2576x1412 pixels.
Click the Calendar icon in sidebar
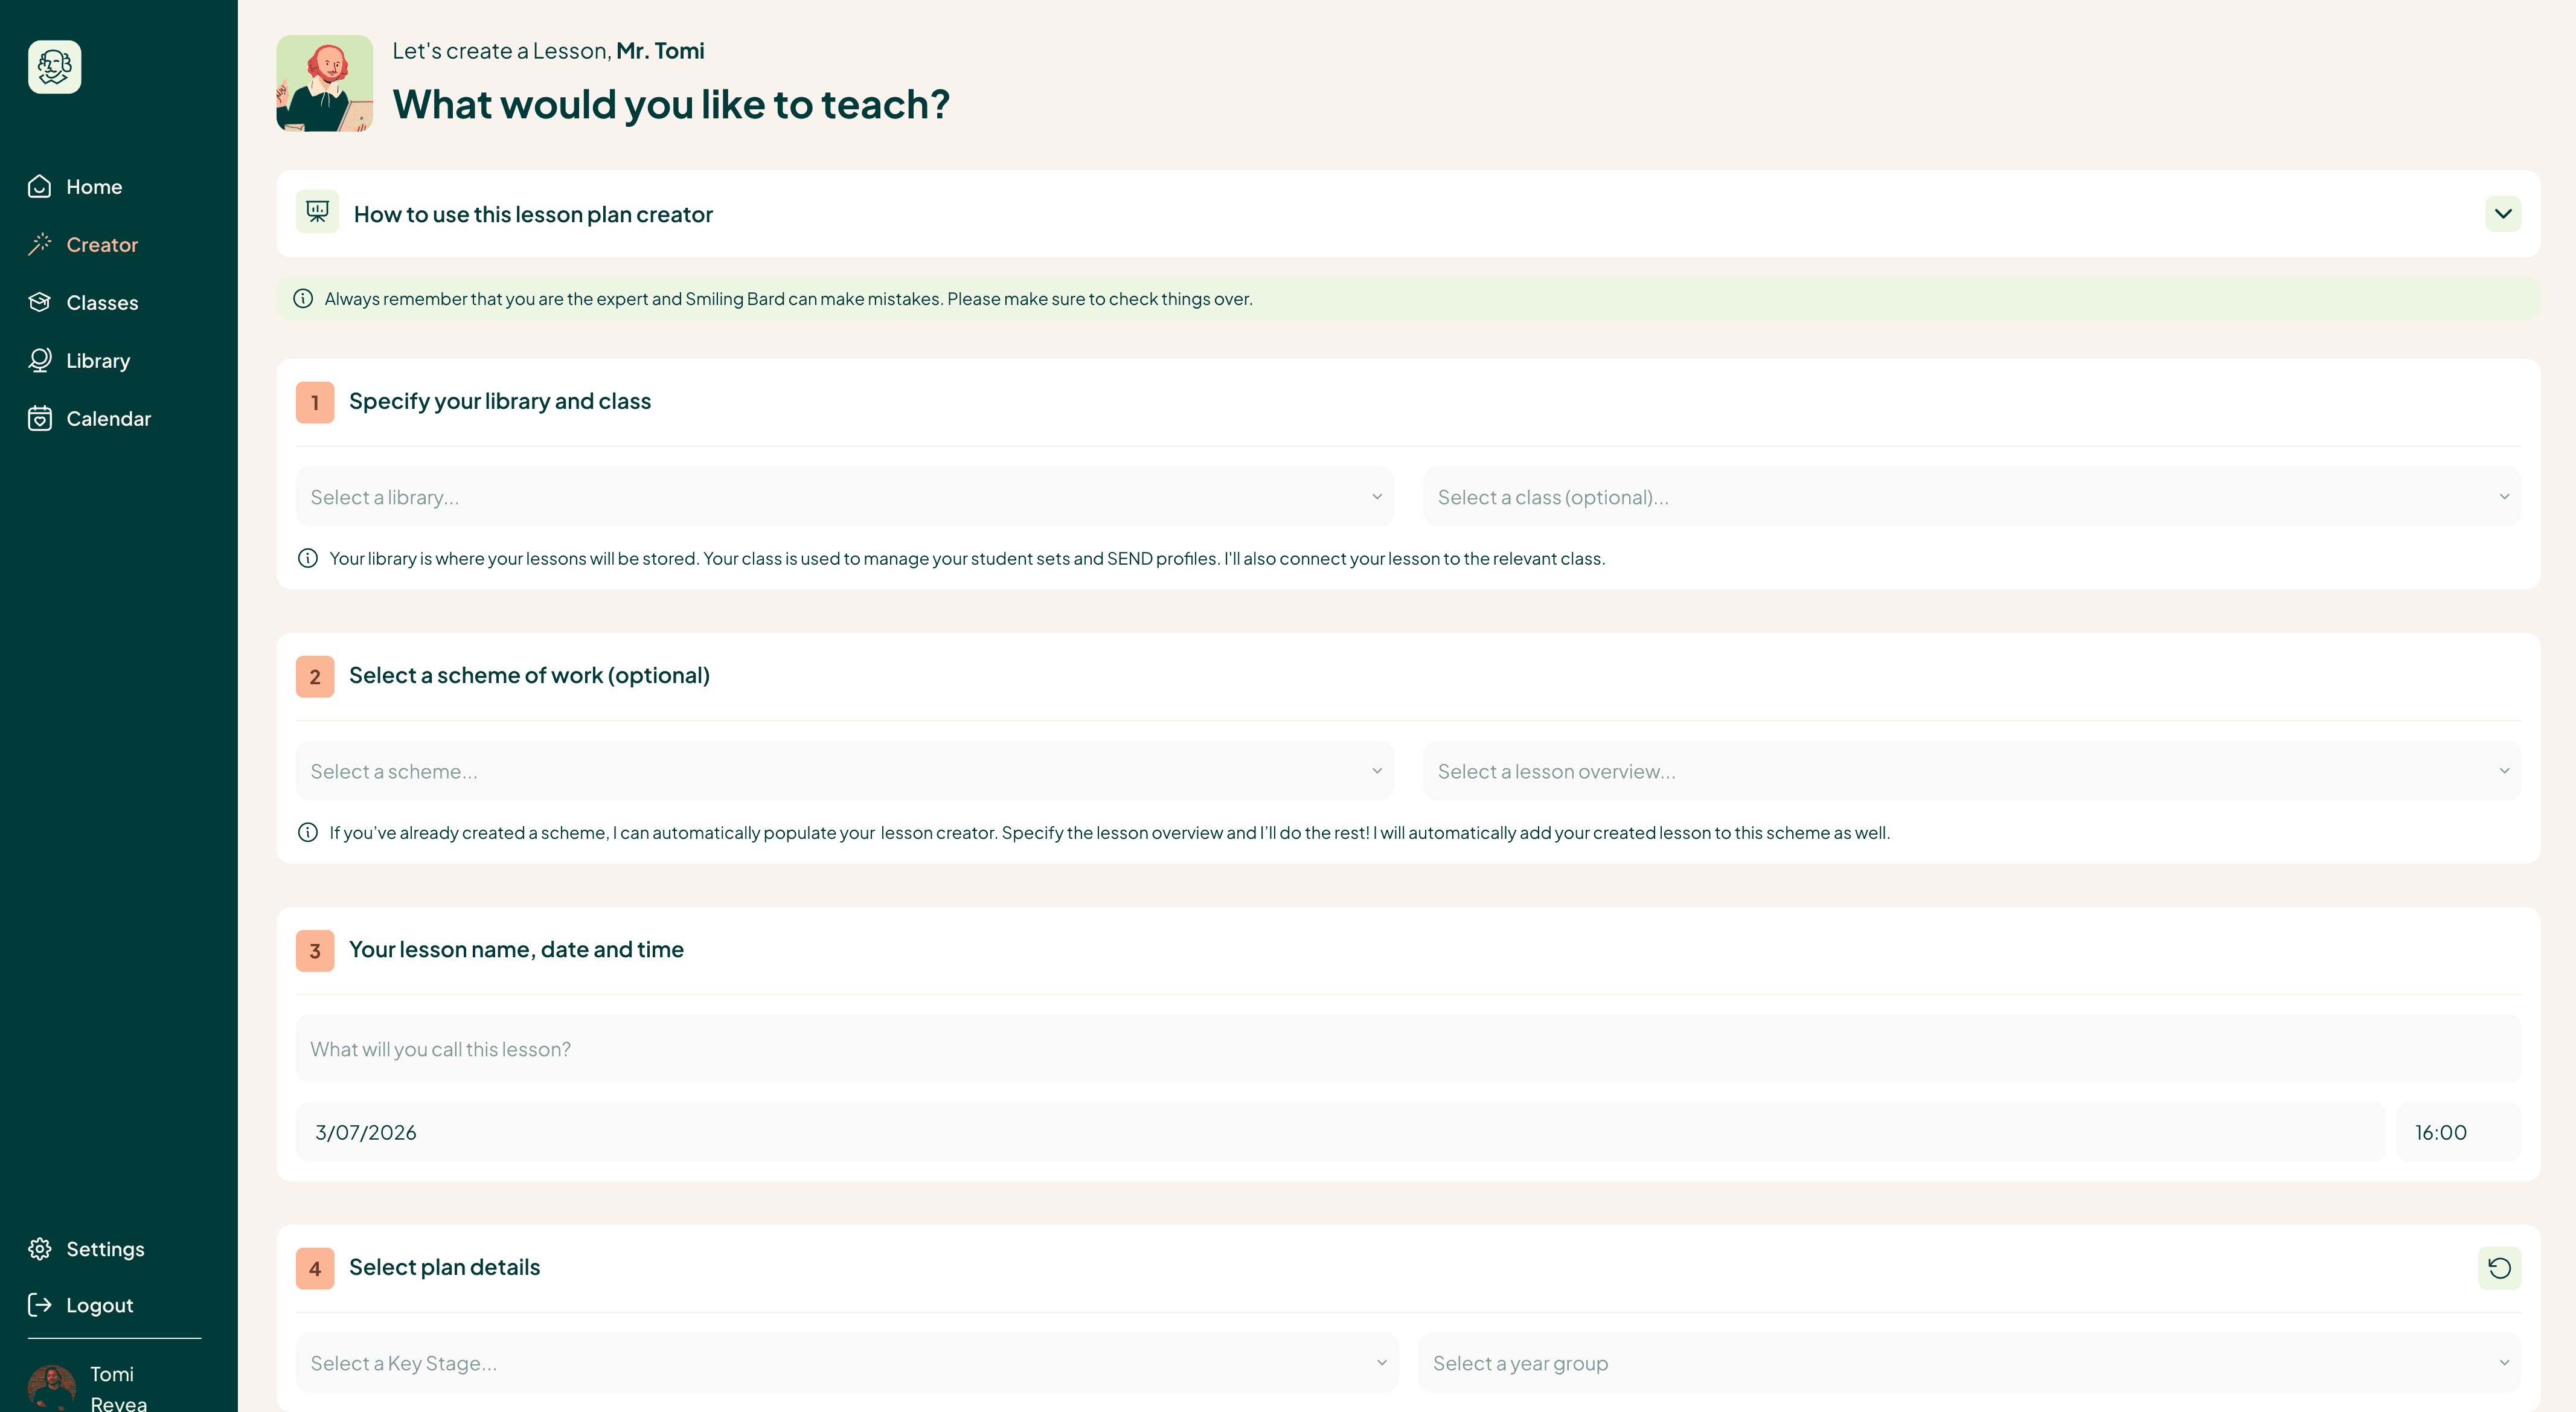tap(40, 419)
